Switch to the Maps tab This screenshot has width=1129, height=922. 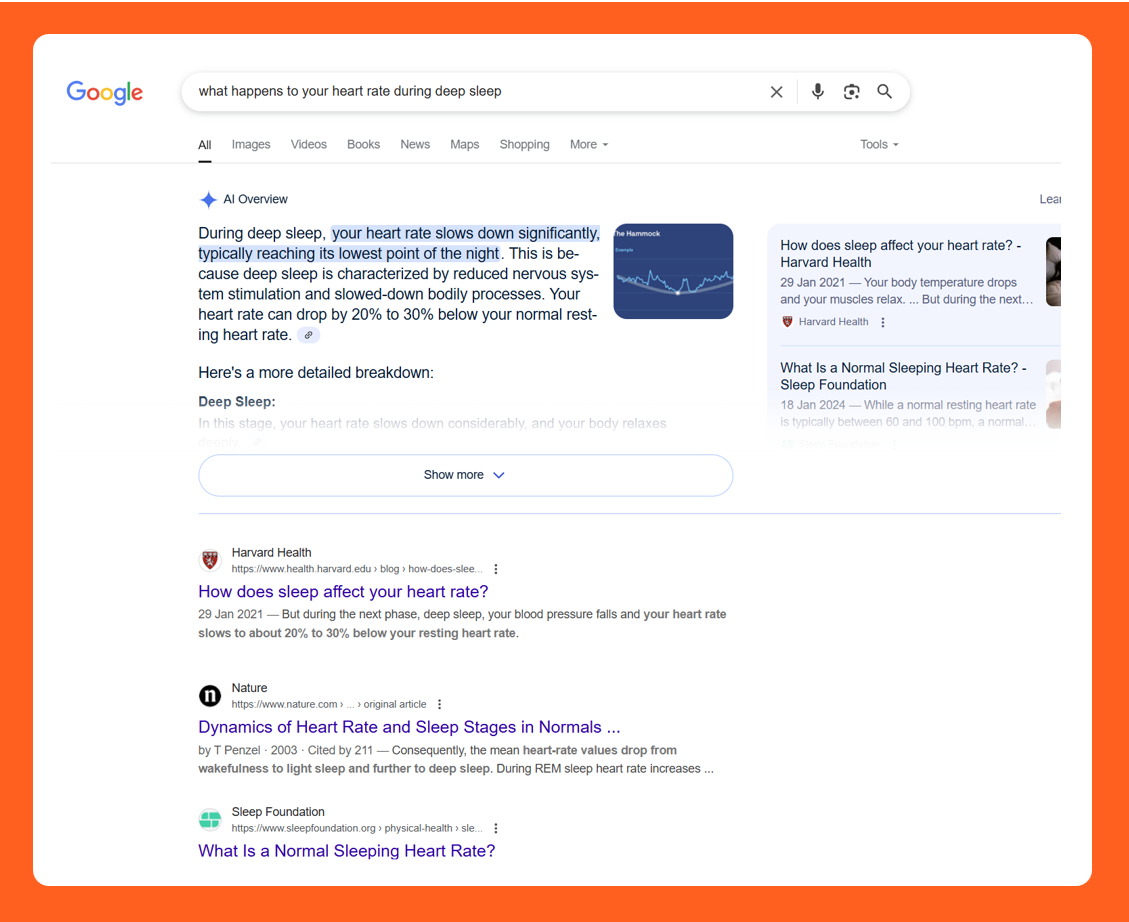tap(464, 145)
